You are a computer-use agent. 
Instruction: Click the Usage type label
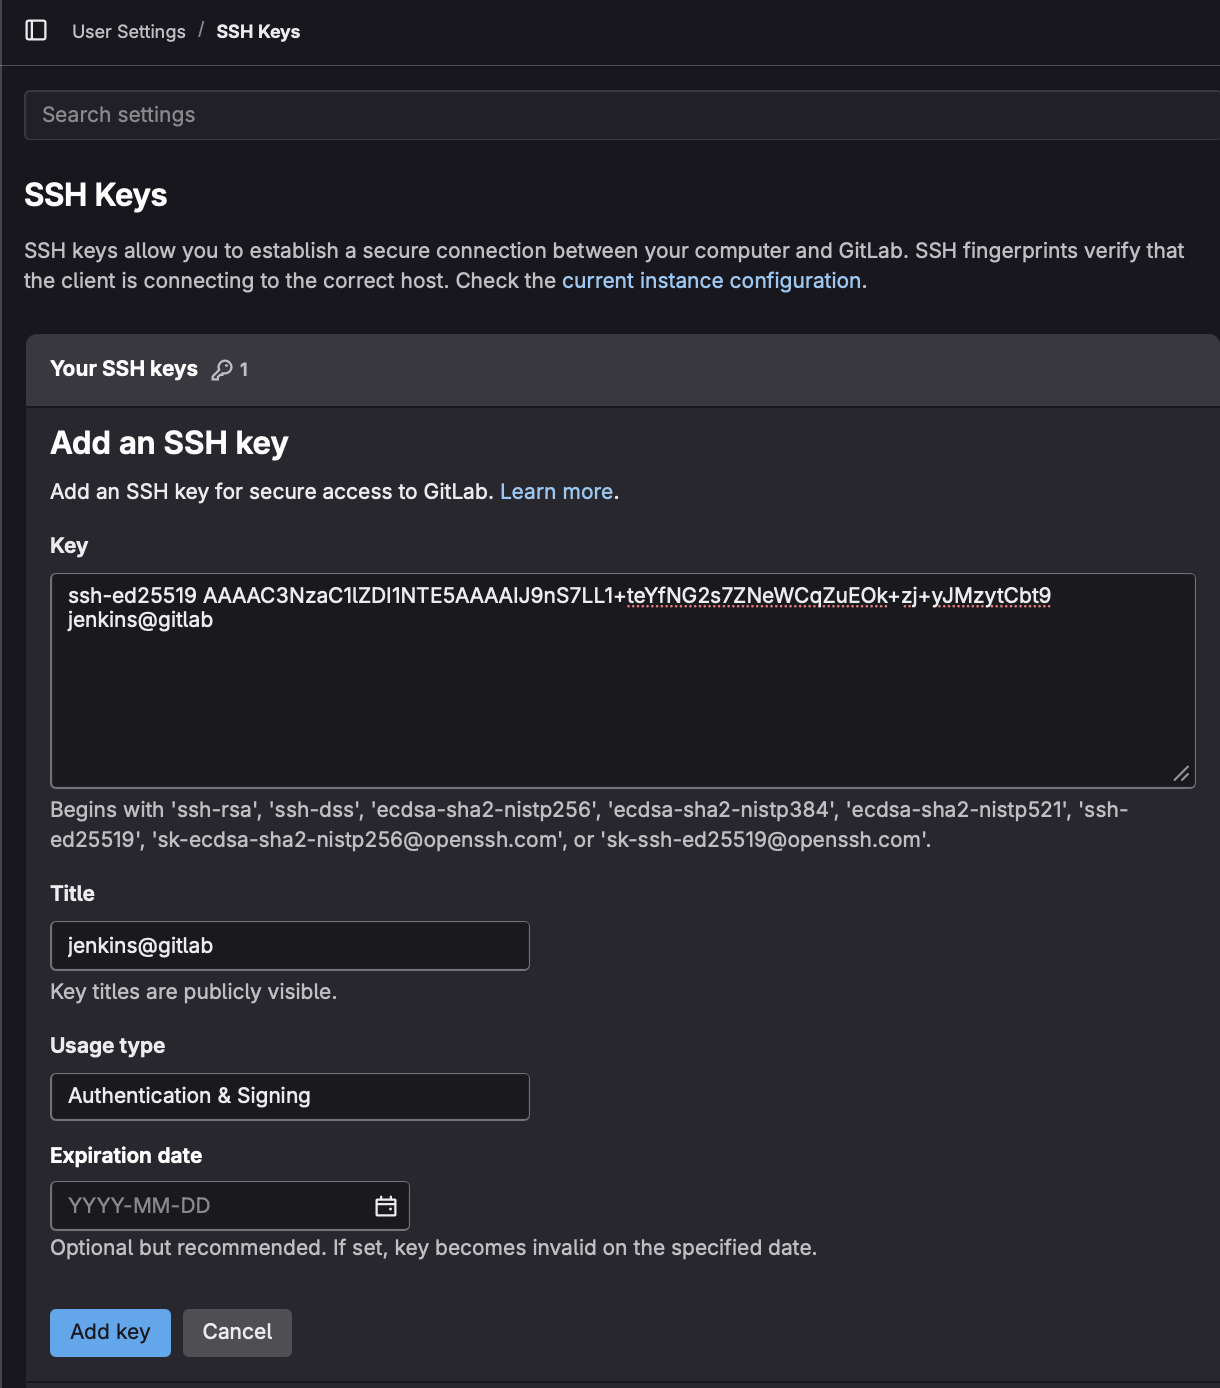click(108, 1046)
